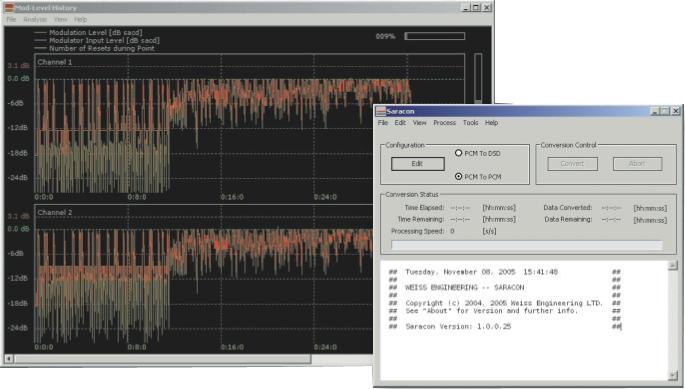Open View menu in Mod-Level History window
The height and width of the screenshot is (389, 685).
pyautogui.click(x=61, y=20)
